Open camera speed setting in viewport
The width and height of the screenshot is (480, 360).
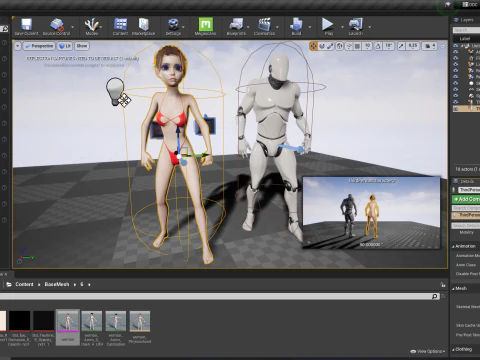coord(430,46)
